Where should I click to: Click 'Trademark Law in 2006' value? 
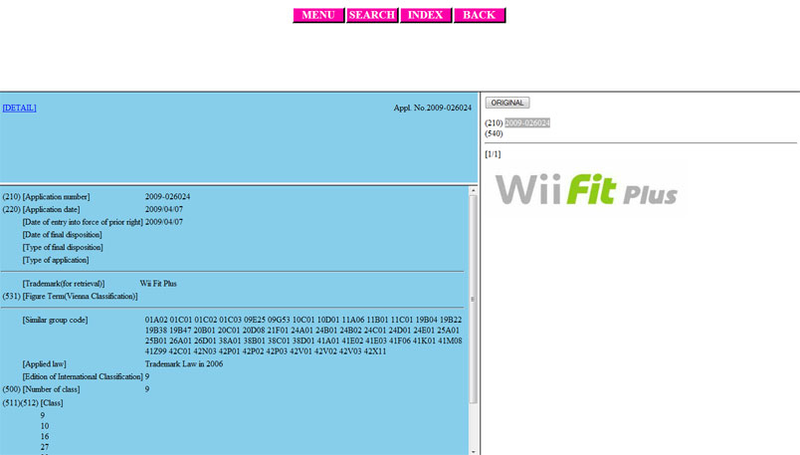184,364
